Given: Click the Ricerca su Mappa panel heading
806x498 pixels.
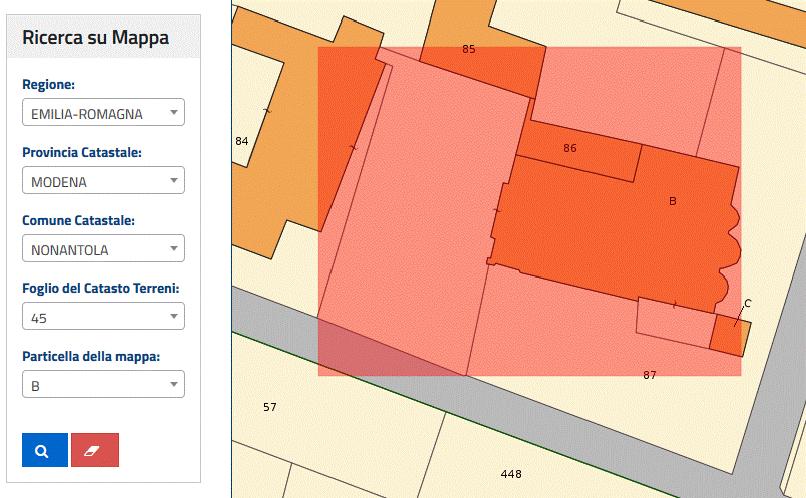Looking at the screenshot, I should [x=96, y=38].
